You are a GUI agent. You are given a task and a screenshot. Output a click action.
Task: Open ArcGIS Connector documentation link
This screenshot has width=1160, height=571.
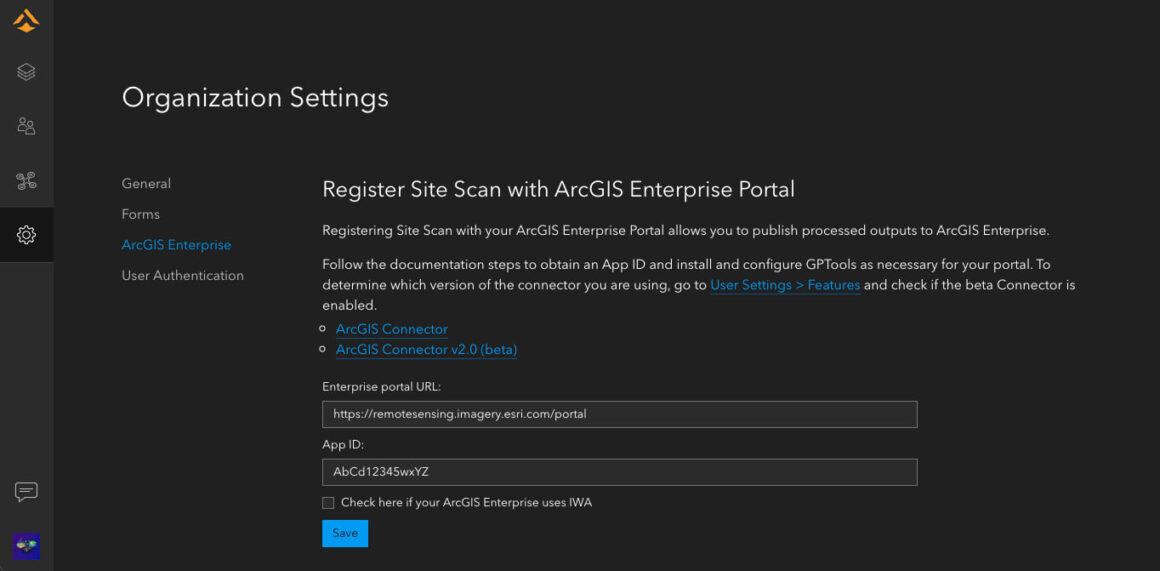(x=391, y=329)
